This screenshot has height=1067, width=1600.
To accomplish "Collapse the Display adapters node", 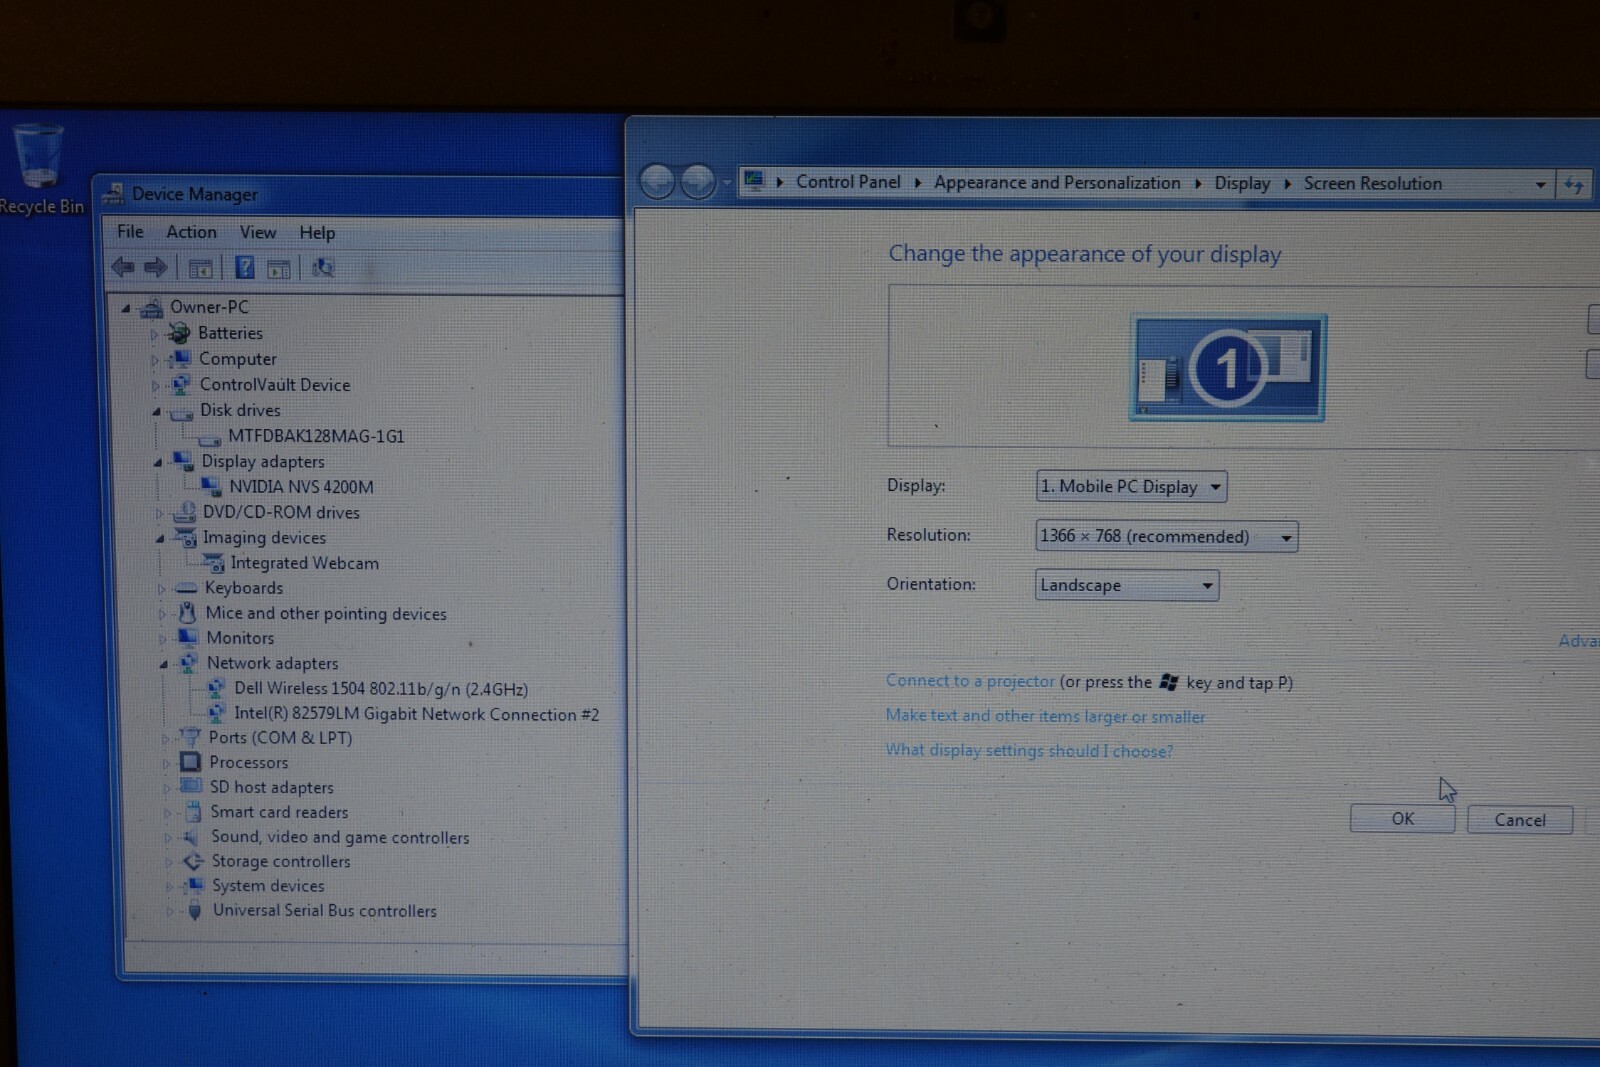I will point(157,462).
